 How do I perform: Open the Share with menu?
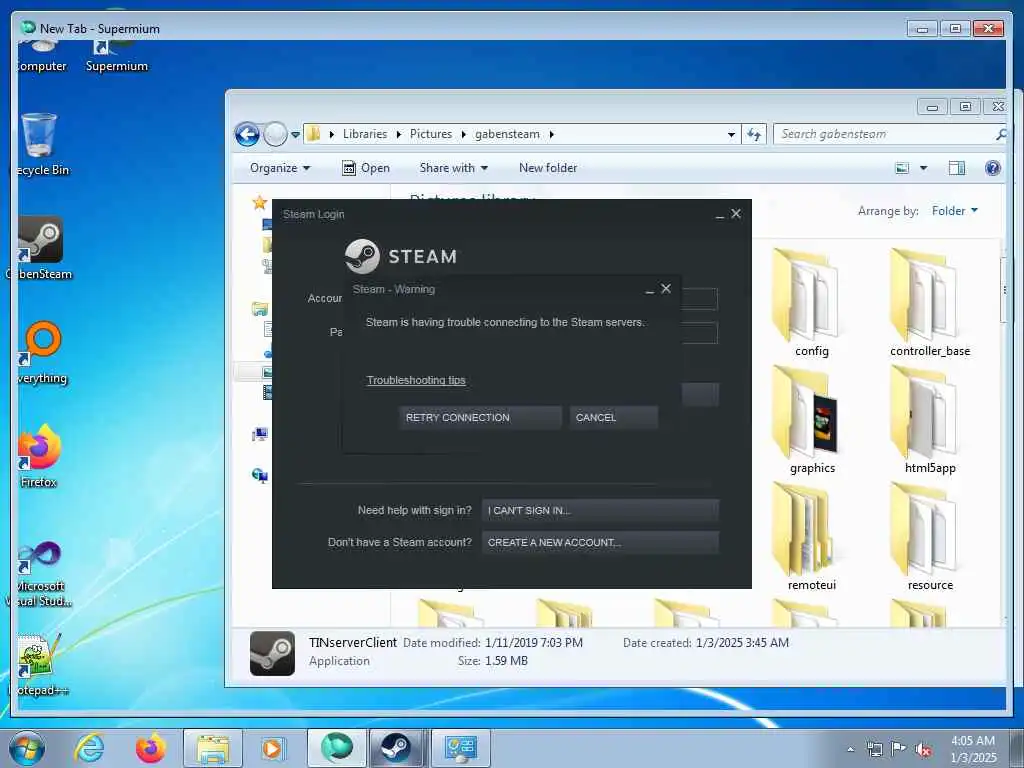click(453, 168)
